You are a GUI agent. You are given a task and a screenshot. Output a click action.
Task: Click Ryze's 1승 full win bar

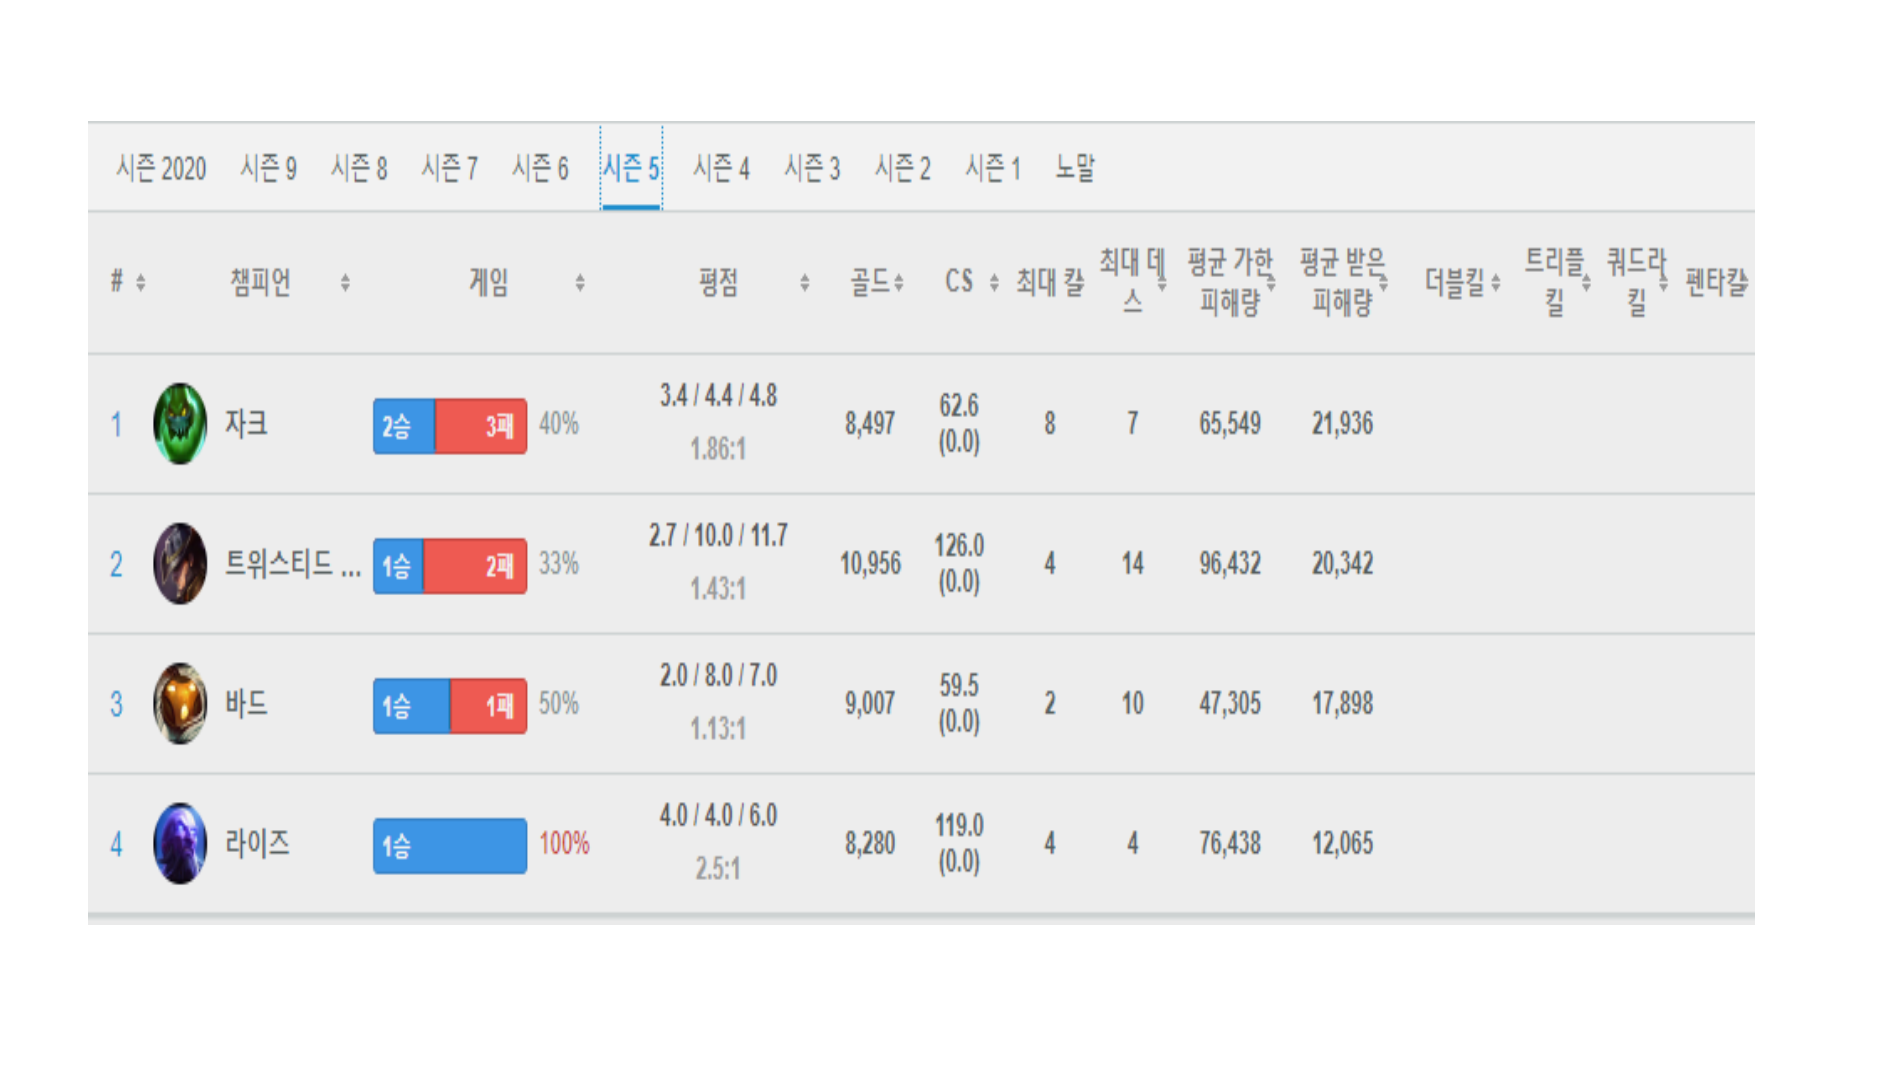coord(450,846)
